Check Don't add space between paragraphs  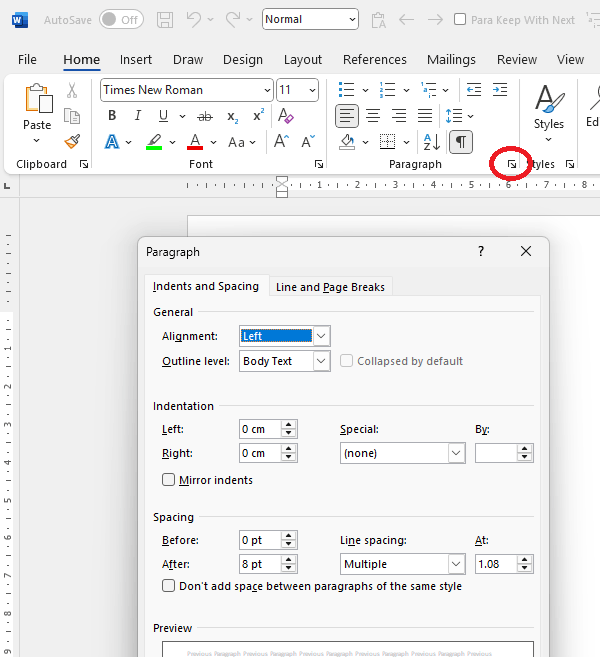click(168, 586)
